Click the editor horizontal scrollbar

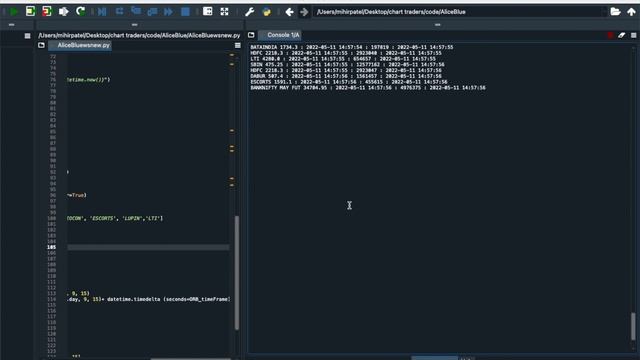click(191, 359)
